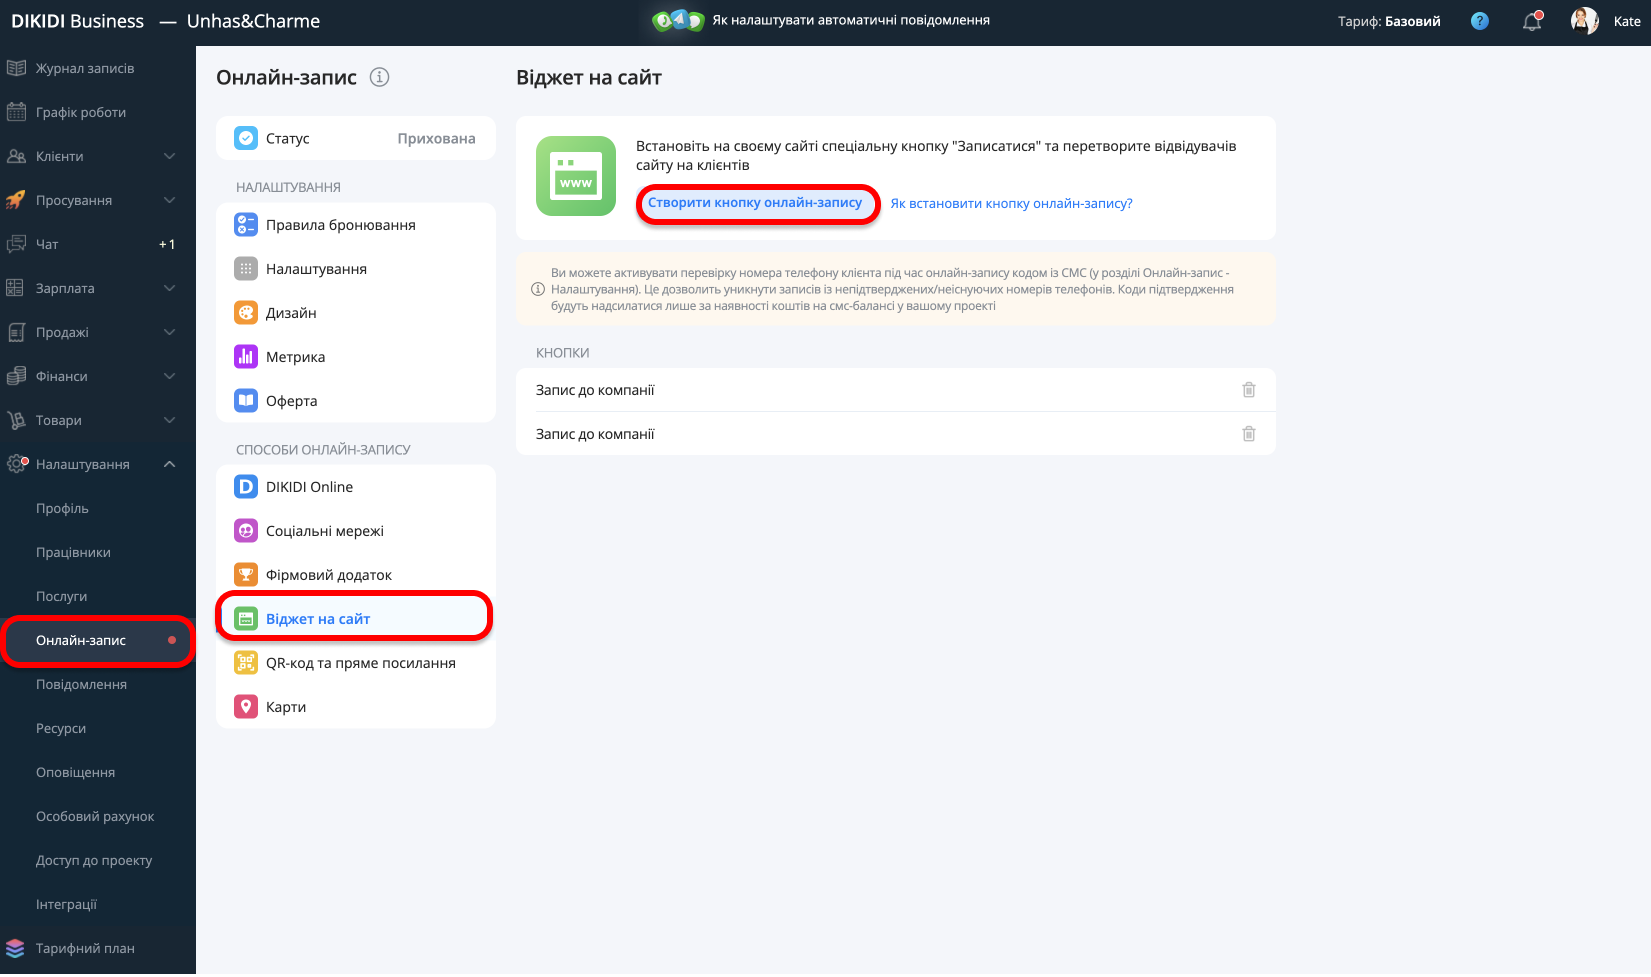Click the Графік роботи calendar icon
The height and width of the screenshot is (977, 1651).
click(x=16, y=112)
